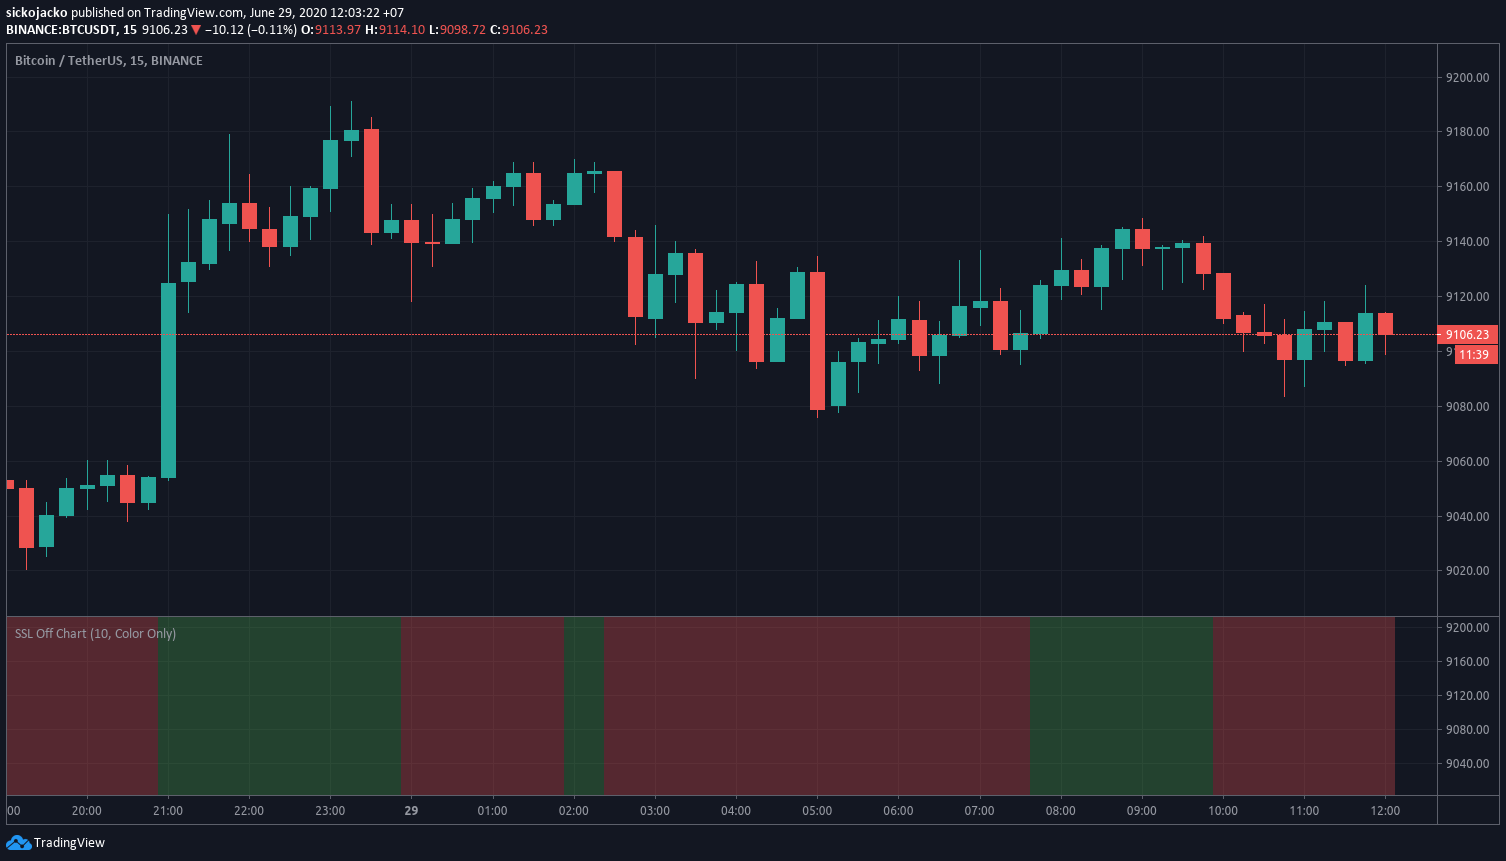Select the SSL Off Chart indicator label

[95, 634]
